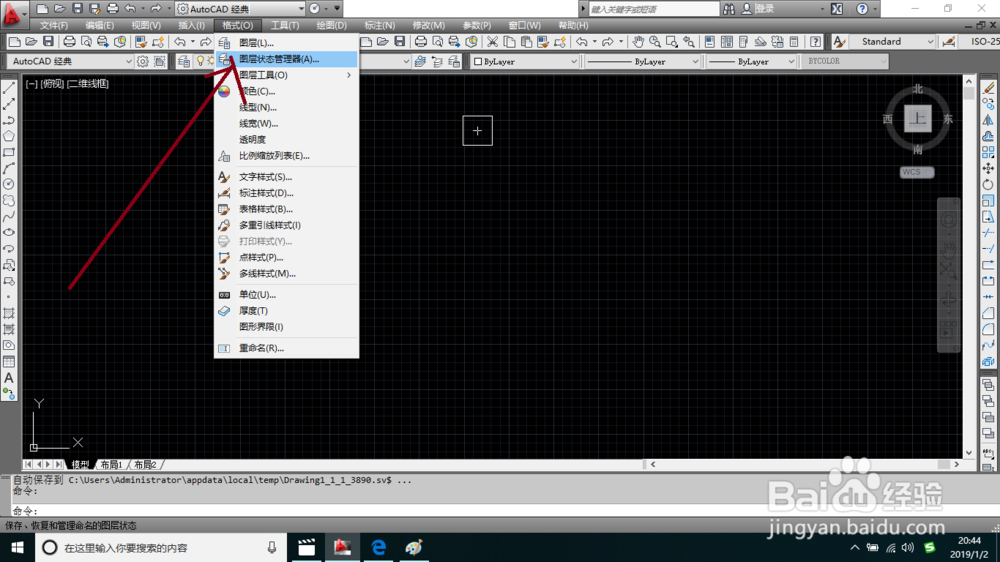Open the color ByLayer dropdown

[525, 61]
